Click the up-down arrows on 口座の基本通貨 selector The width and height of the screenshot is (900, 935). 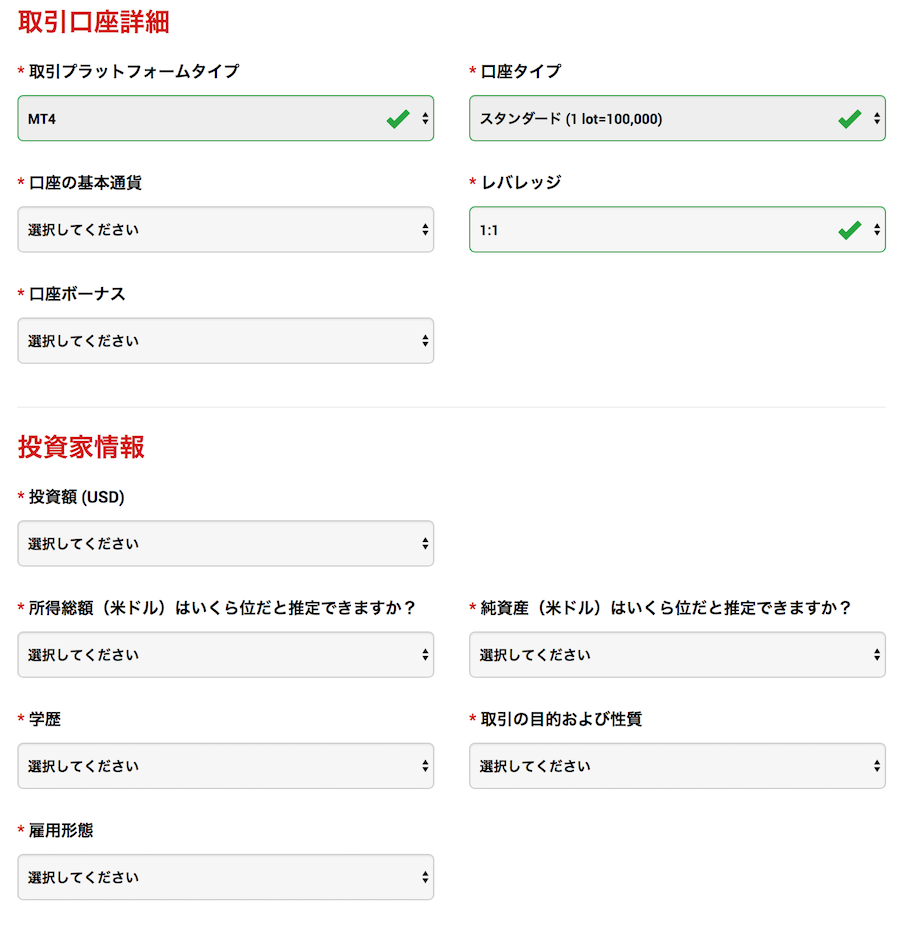425,230
